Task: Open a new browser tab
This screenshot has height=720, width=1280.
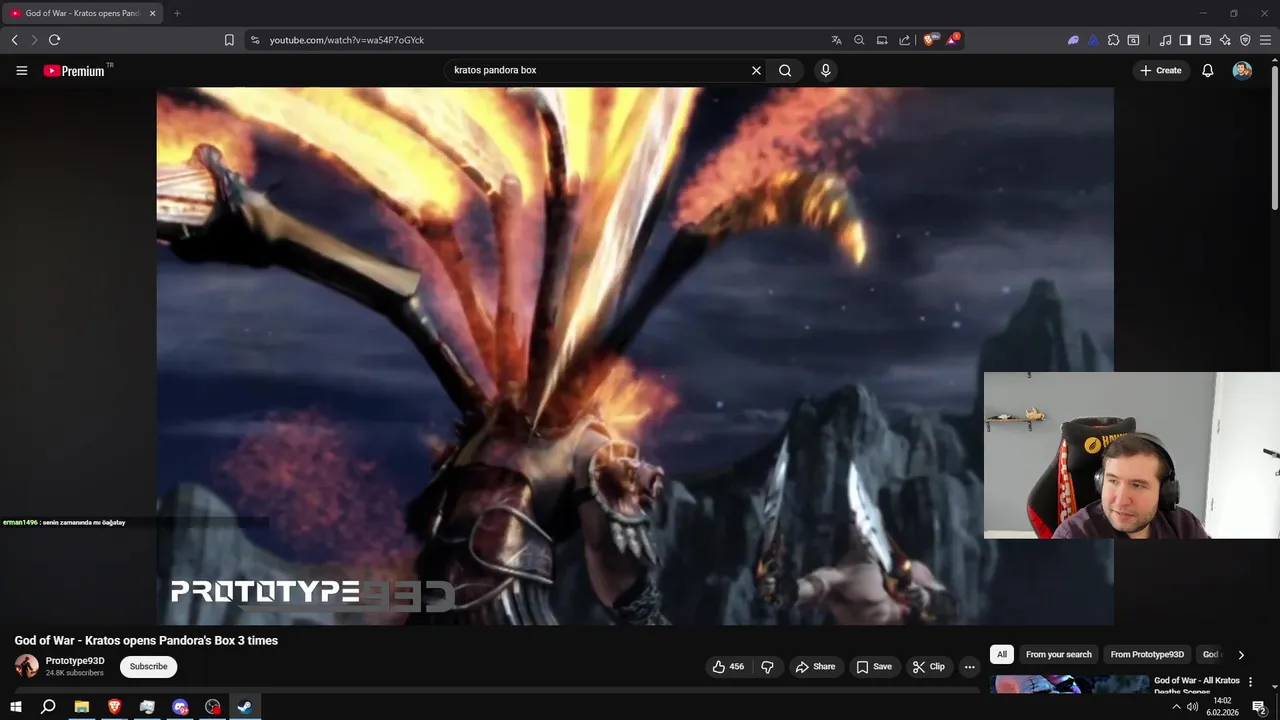Action: pos(177,13)
